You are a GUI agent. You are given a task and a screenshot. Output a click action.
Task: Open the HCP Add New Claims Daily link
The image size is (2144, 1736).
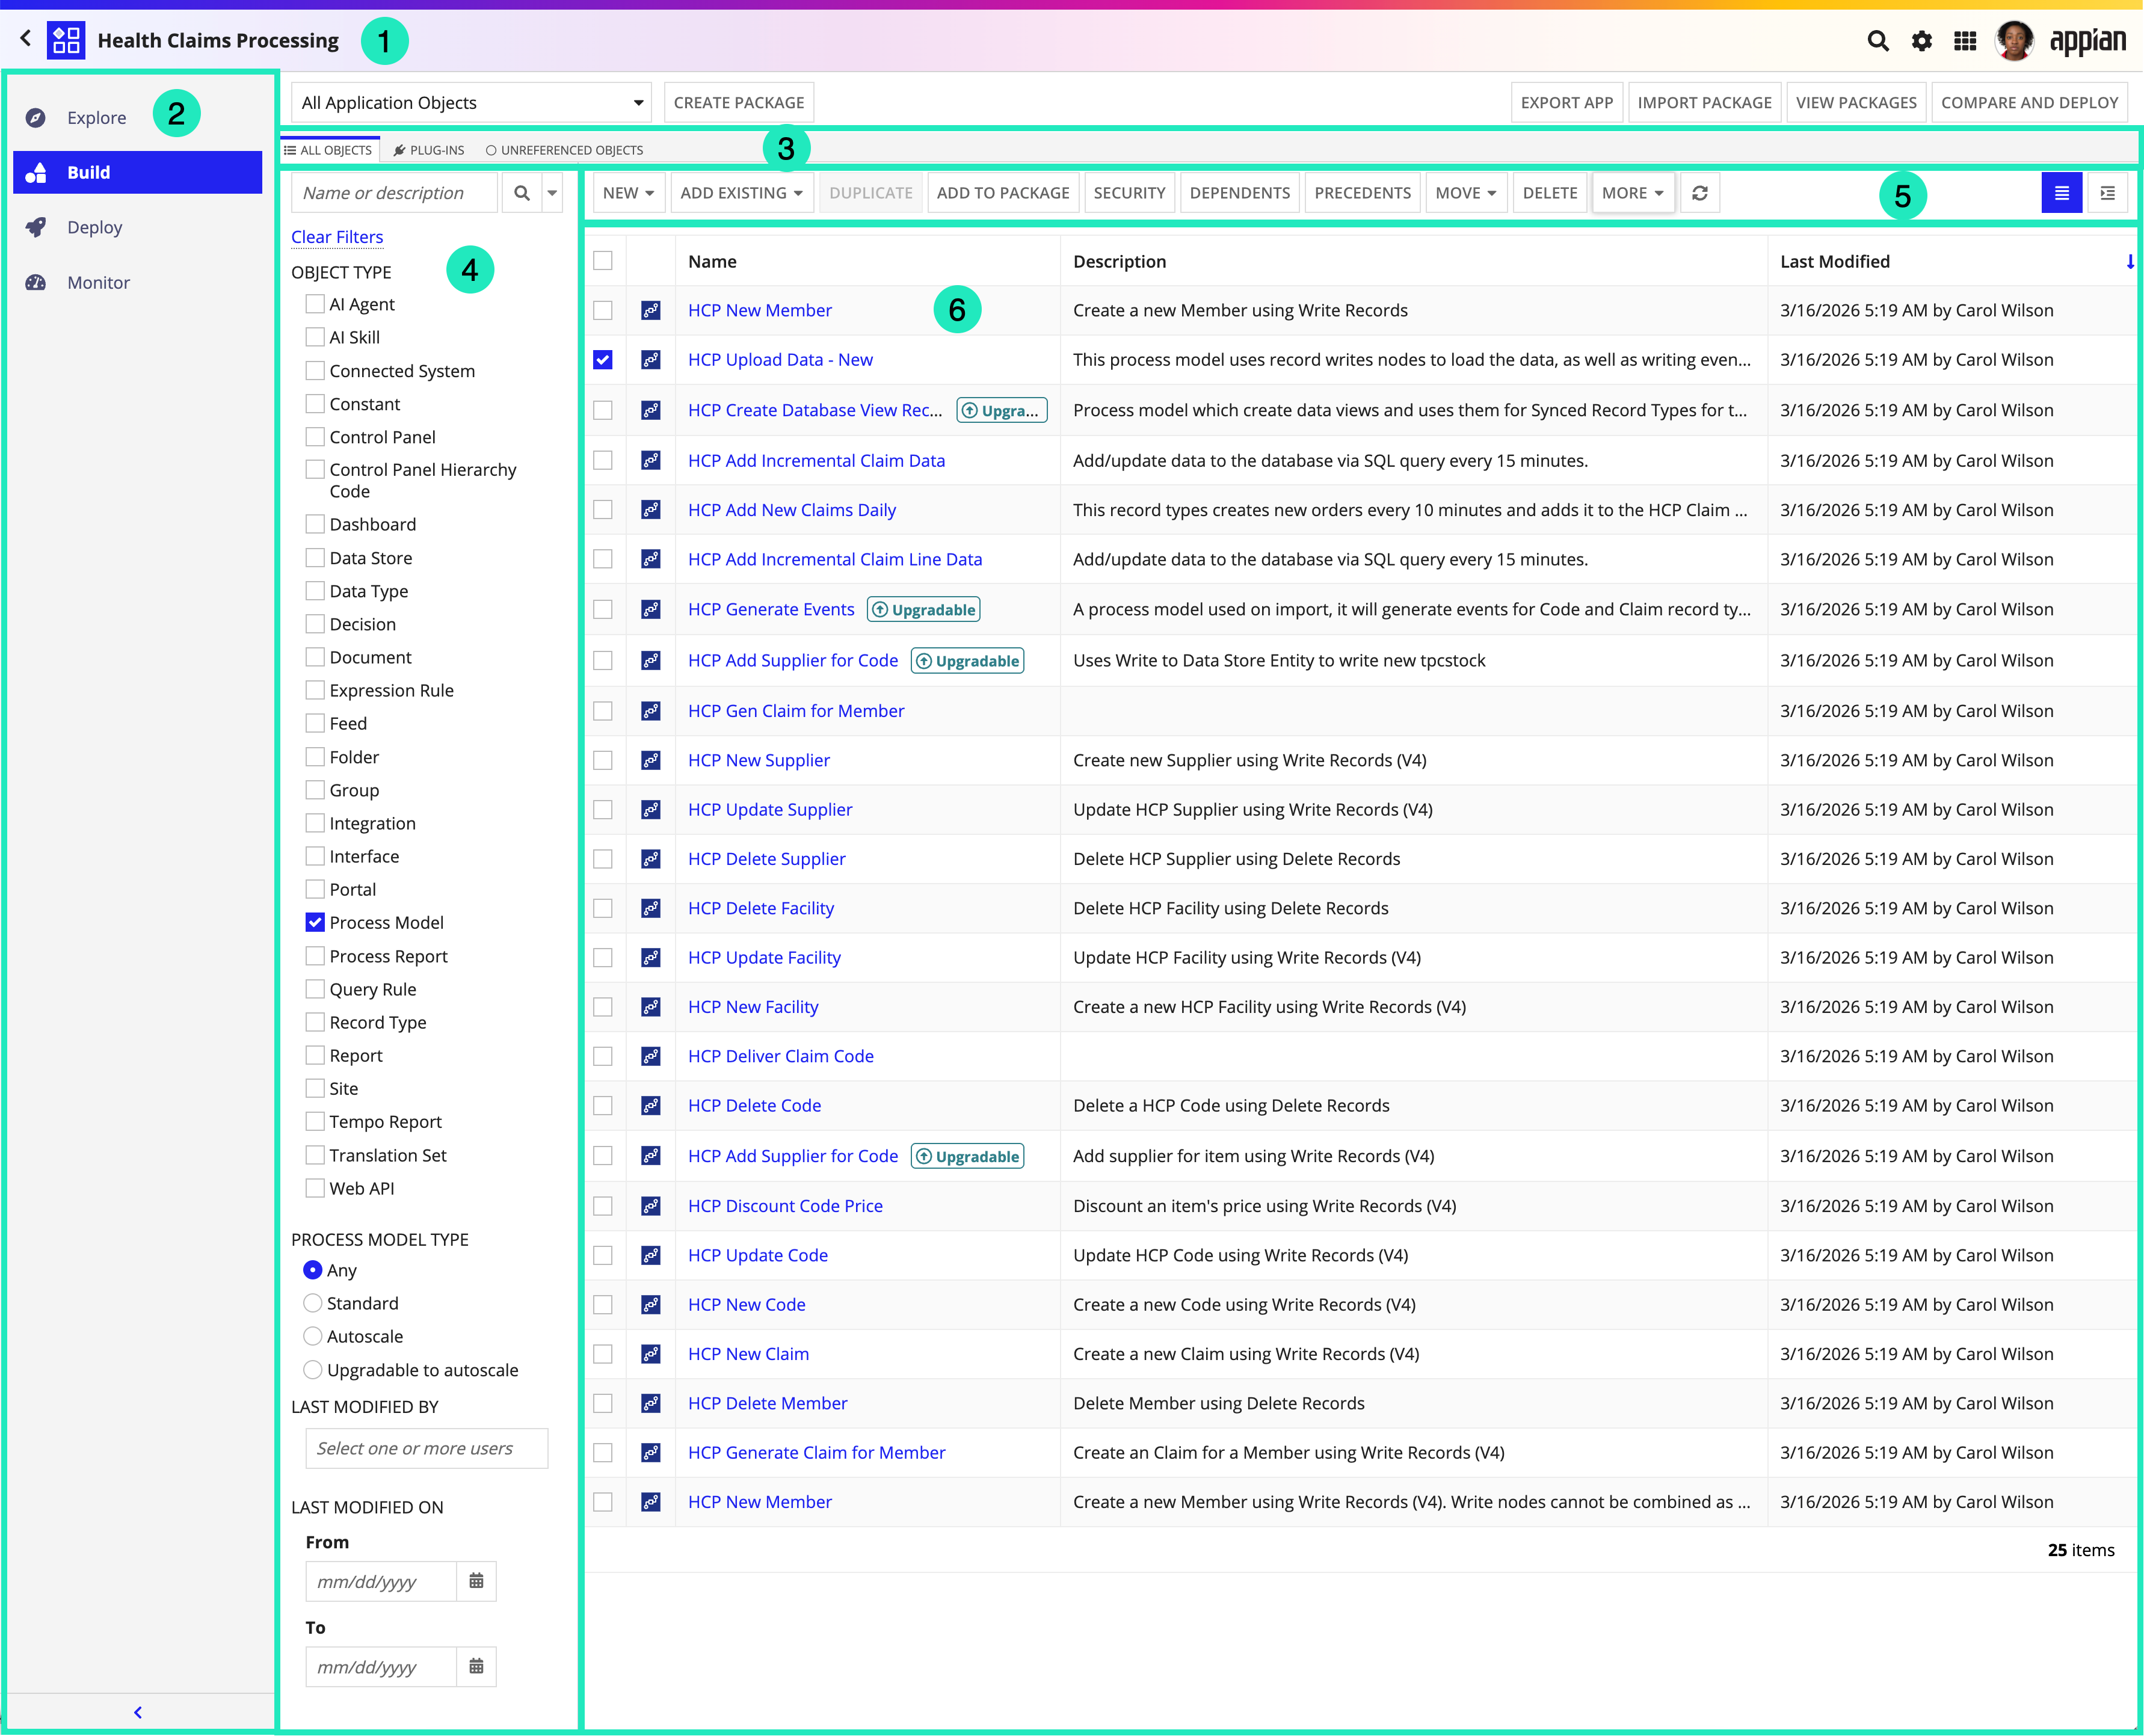(792, 510)
